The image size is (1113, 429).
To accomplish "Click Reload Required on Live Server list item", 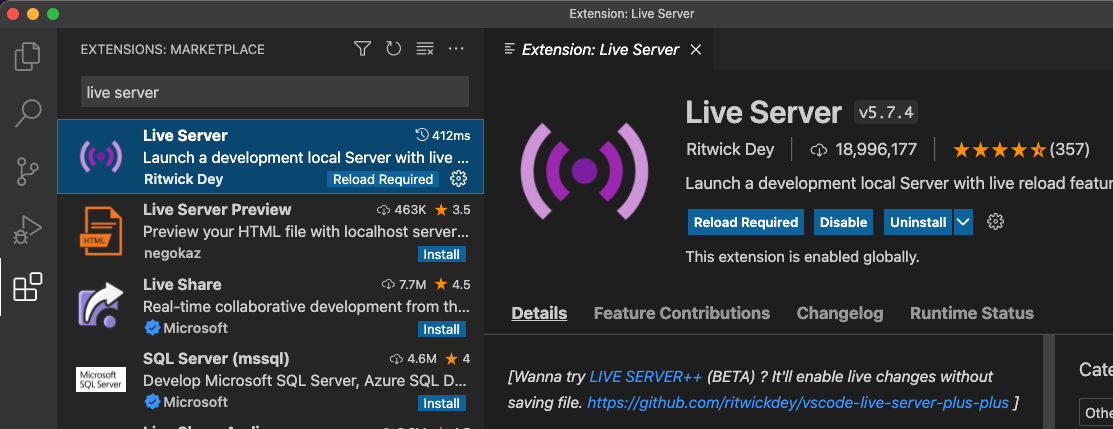I will [383, 179].
